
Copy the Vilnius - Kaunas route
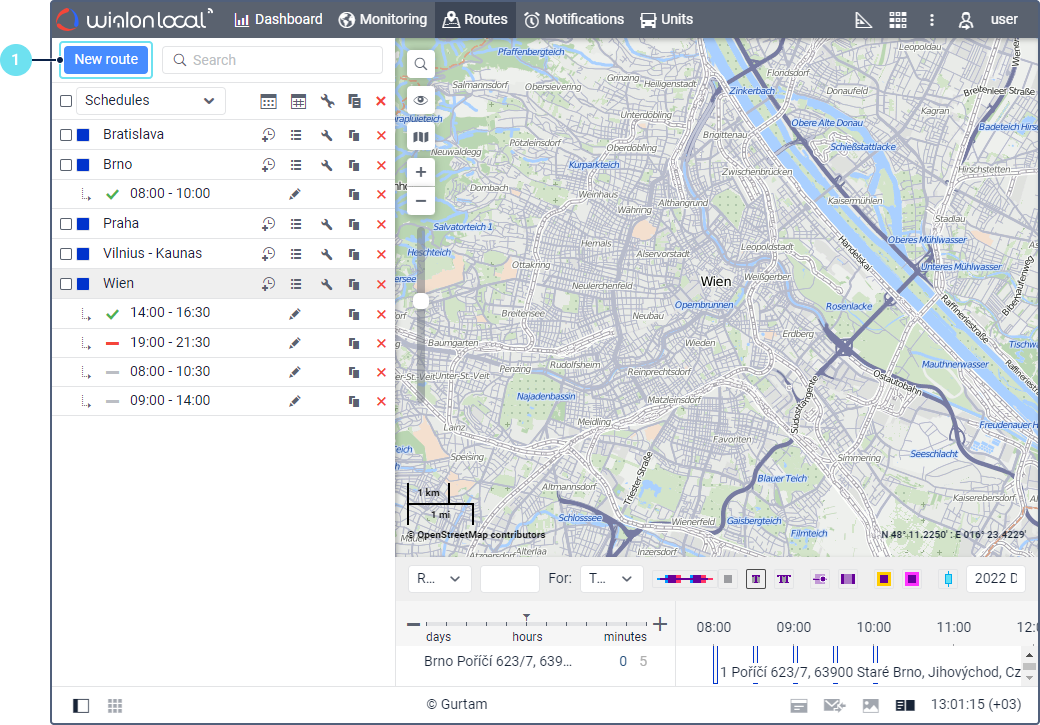click(354, 254)
